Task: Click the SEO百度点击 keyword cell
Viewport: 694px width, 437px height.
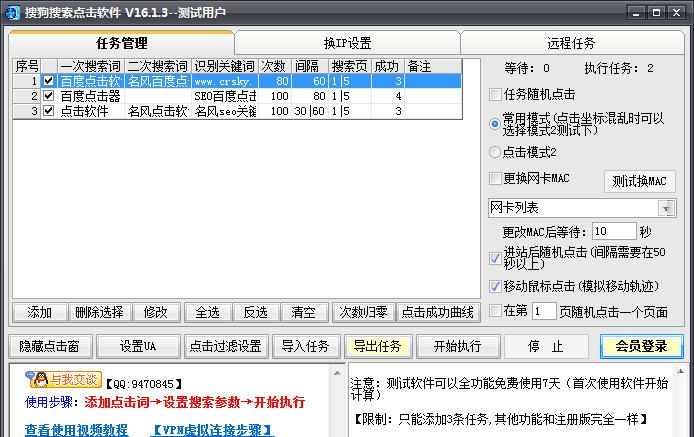Action: (225, 96)
